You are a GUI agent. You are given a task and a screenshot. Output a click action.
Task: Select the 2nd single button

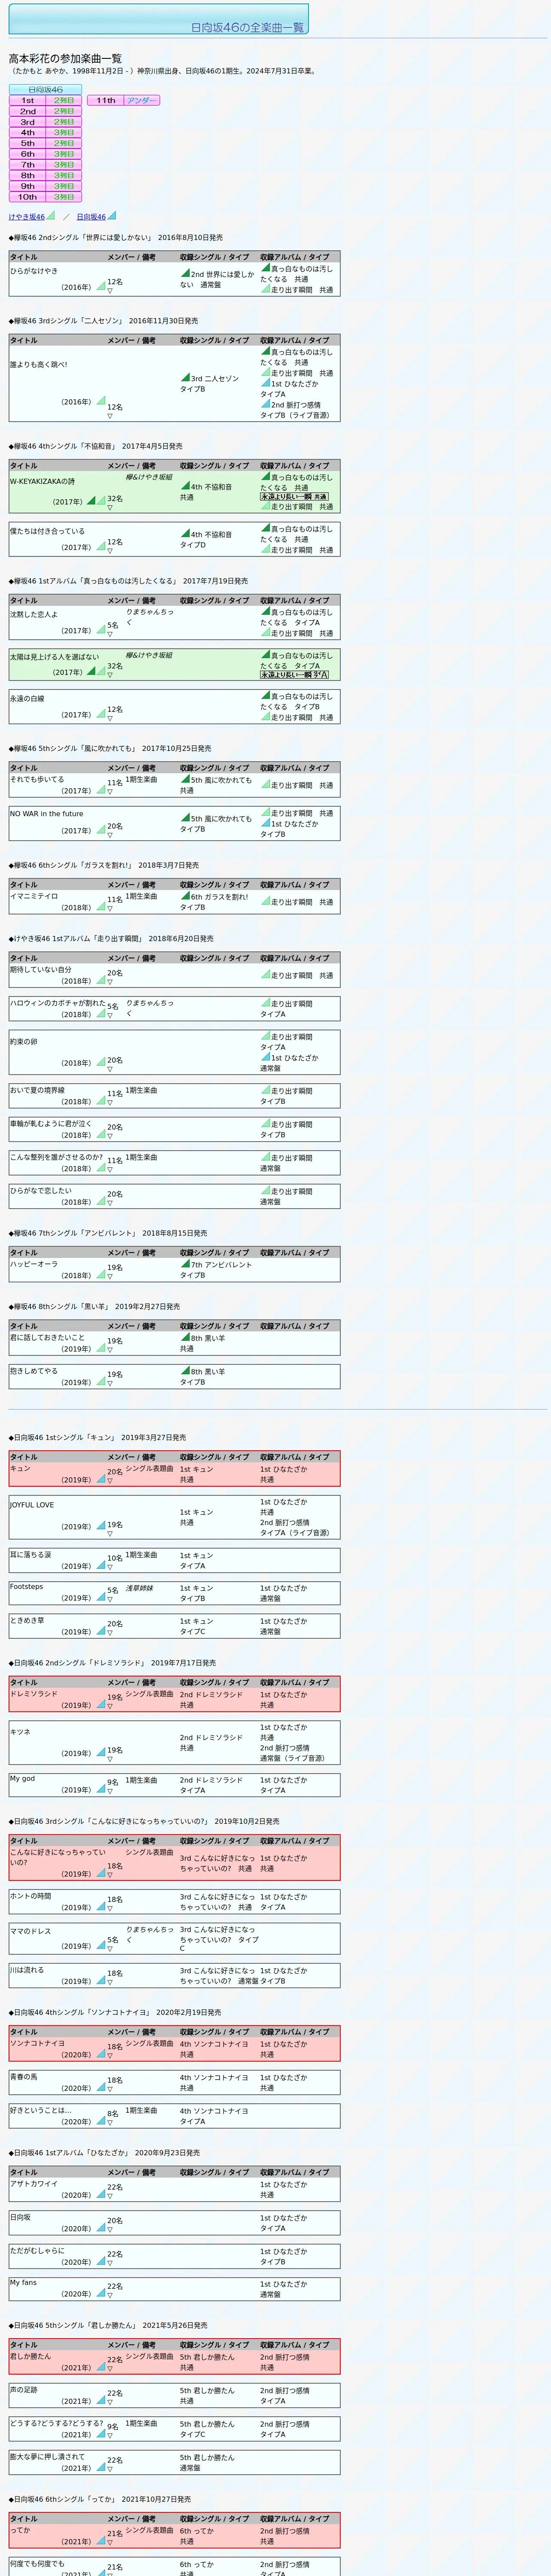[28, 111]
